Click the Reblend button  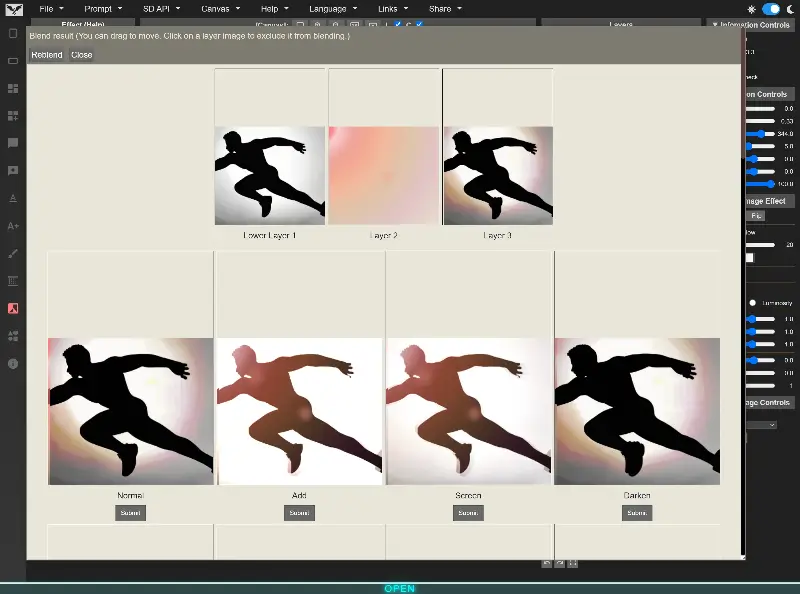click(47, 55)
